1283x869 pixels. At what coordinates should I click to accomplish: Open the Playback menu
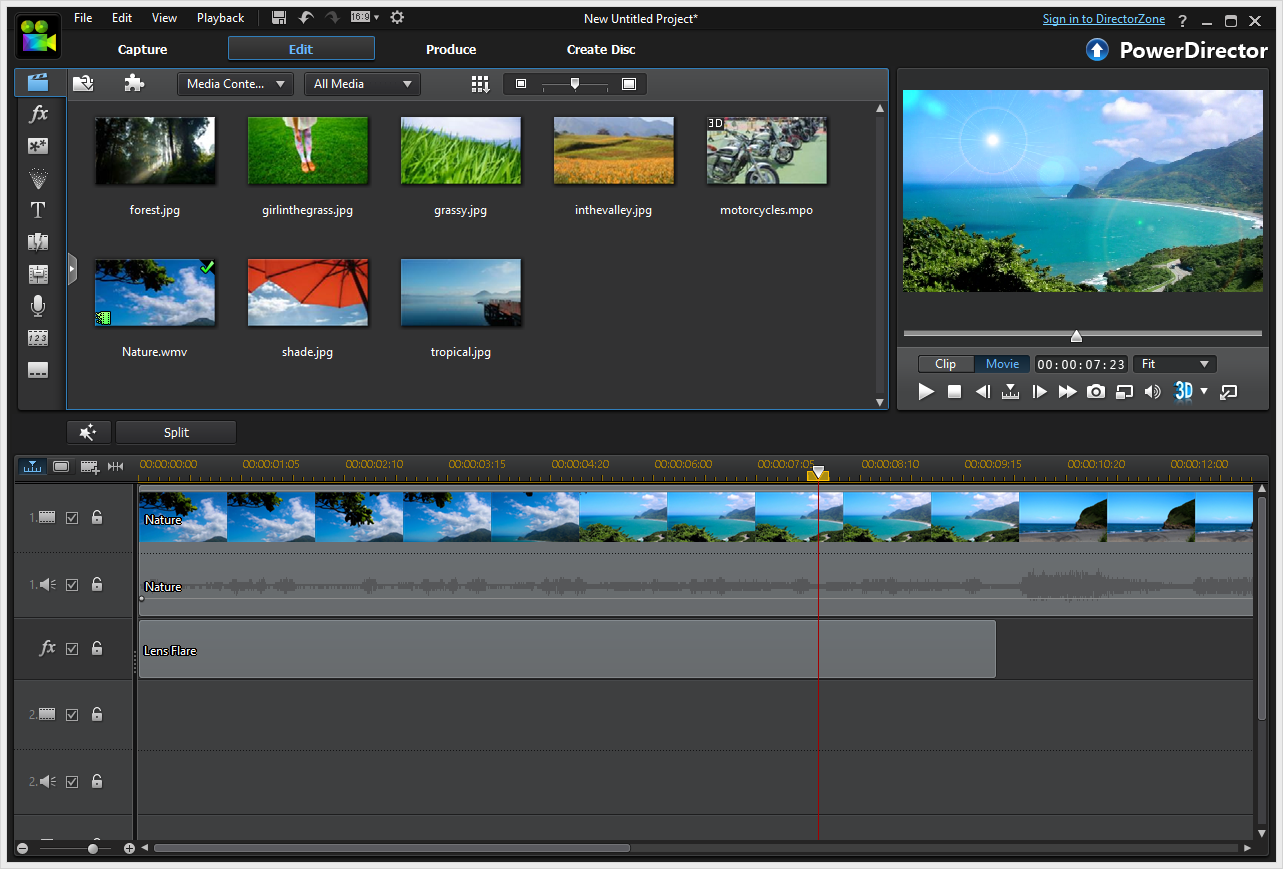coord(220,18)
